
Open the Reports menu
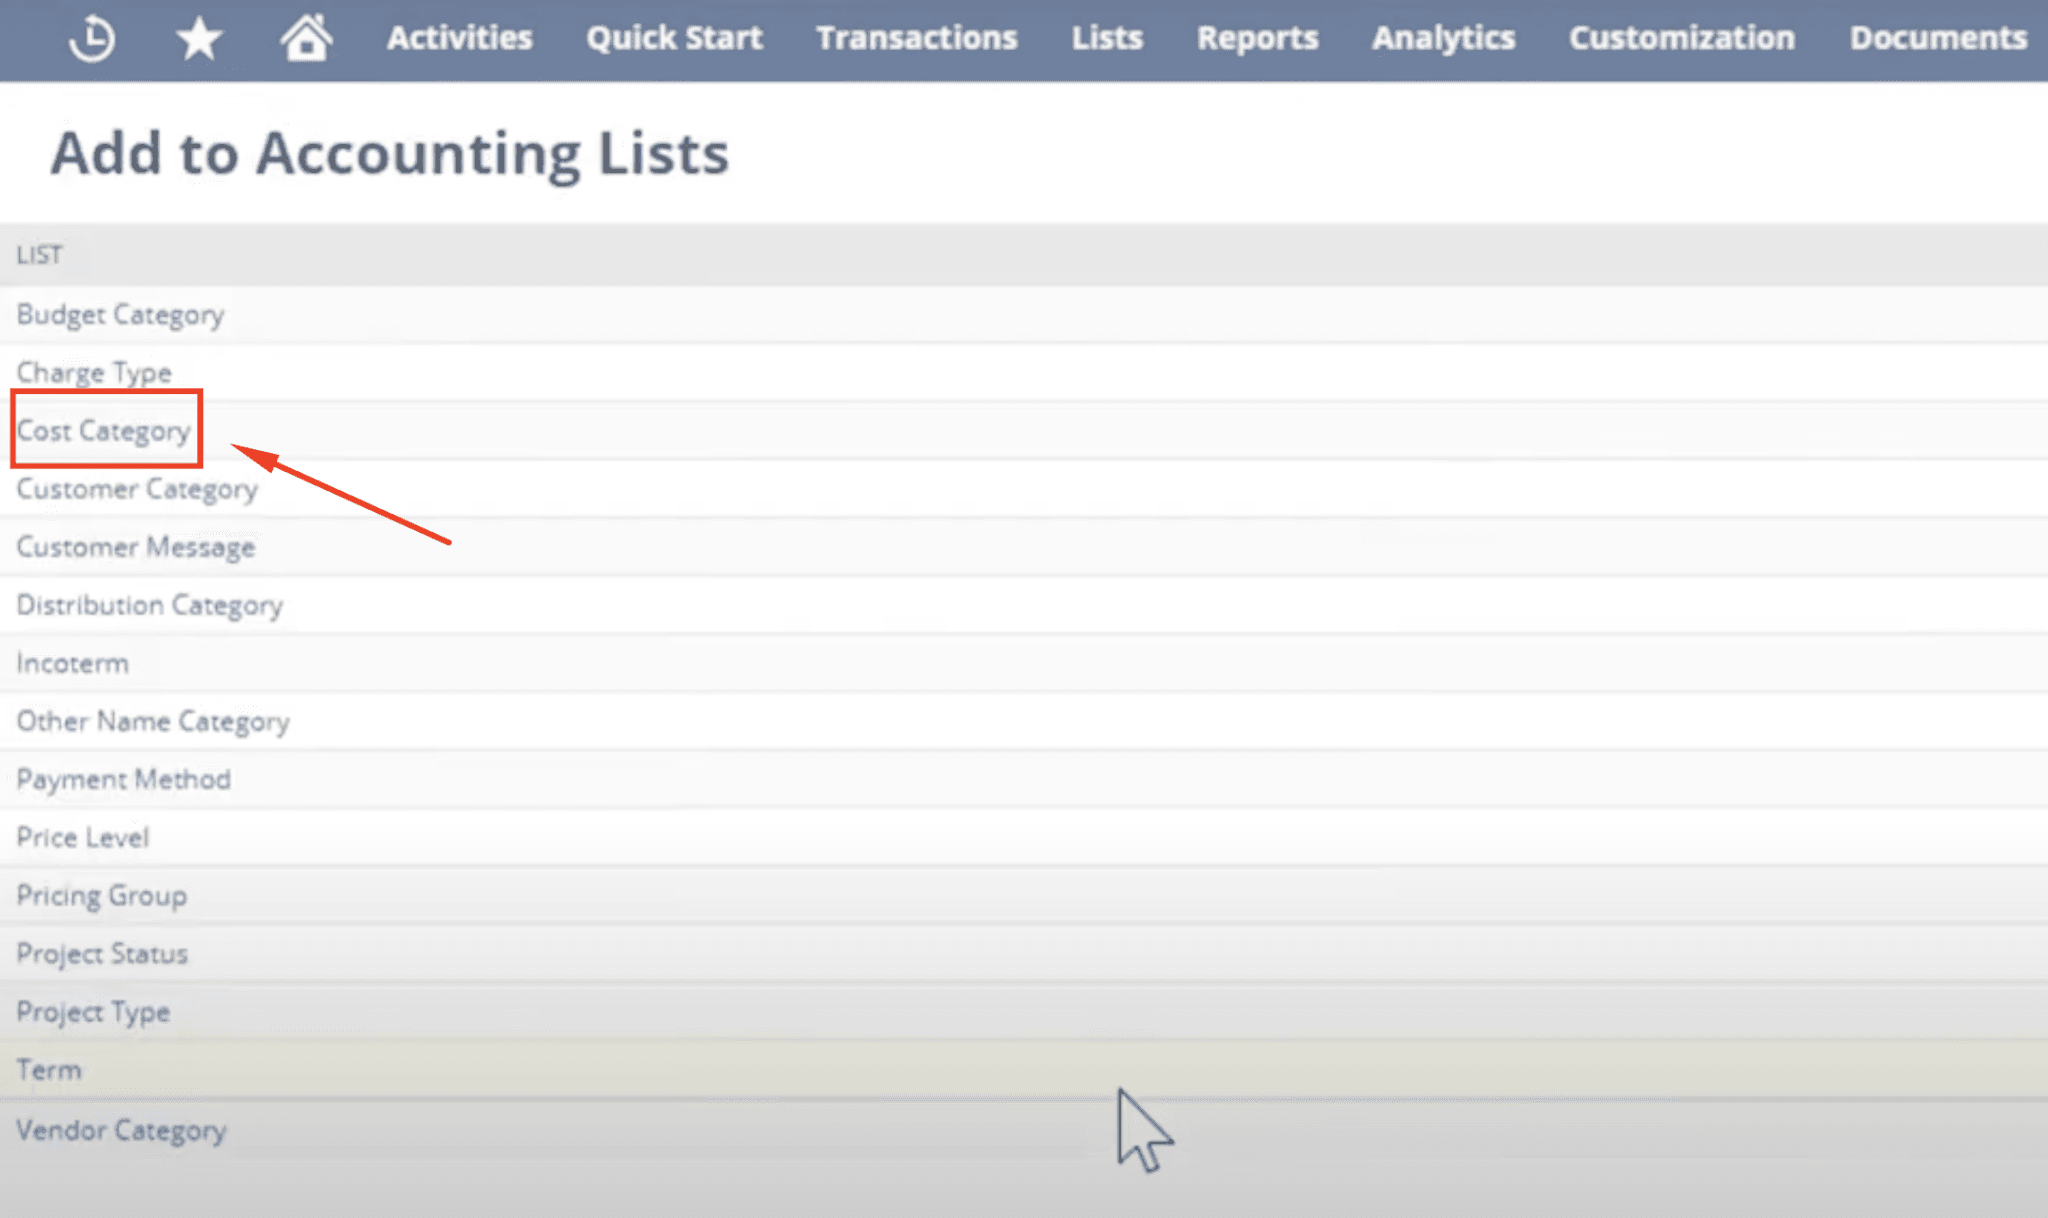(1256, 38)
